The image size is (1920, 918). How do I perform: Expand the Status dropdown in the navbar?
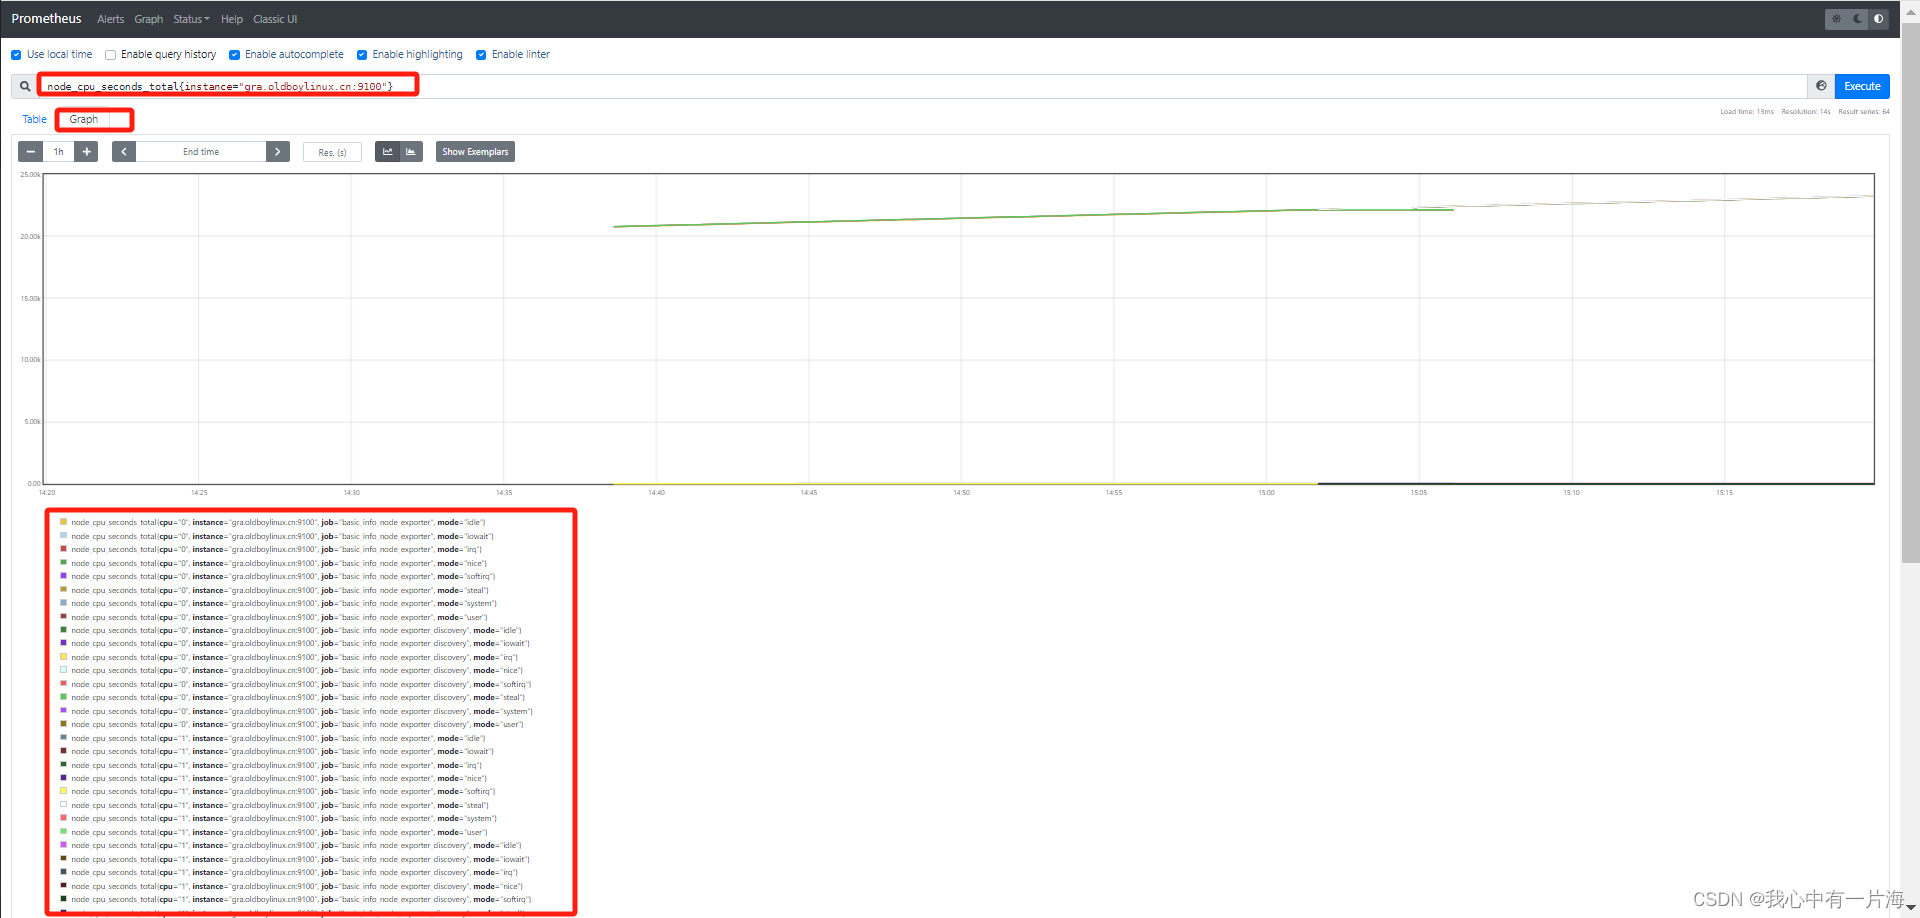point(191,19)
